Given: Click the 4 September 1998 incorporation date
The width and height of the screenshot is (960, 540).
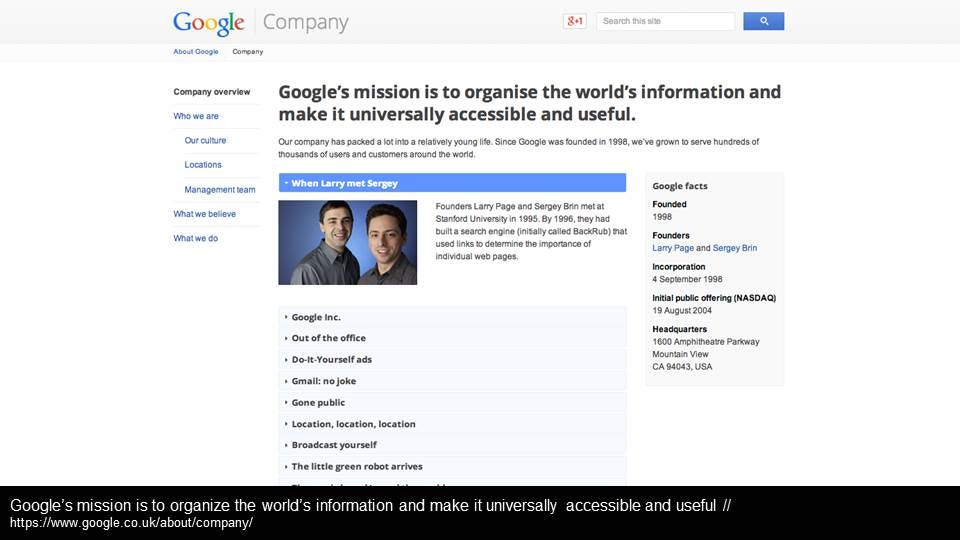Looking at the screenshot, I should [687, 279].
